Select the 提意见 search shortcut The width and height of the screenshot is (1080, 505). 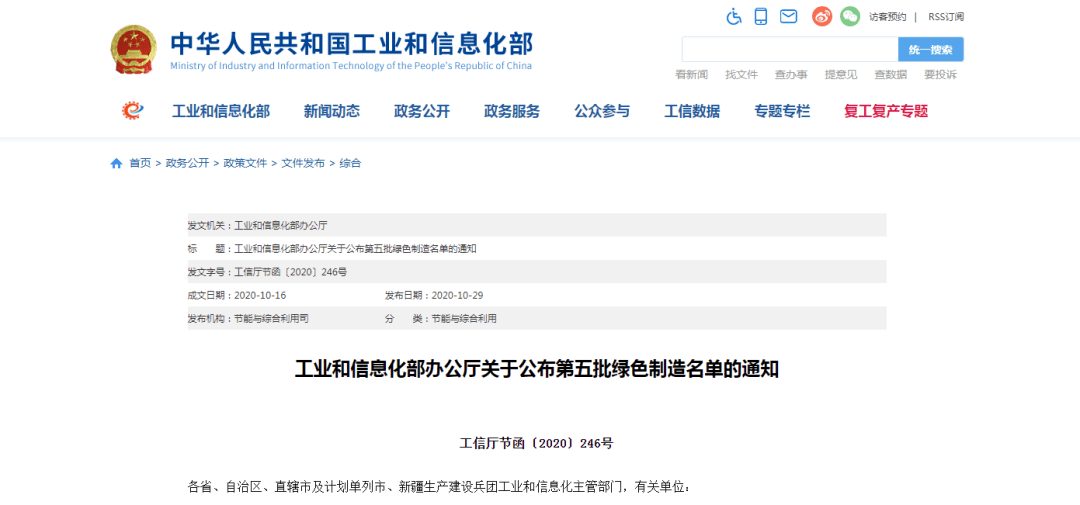[841, 74]
